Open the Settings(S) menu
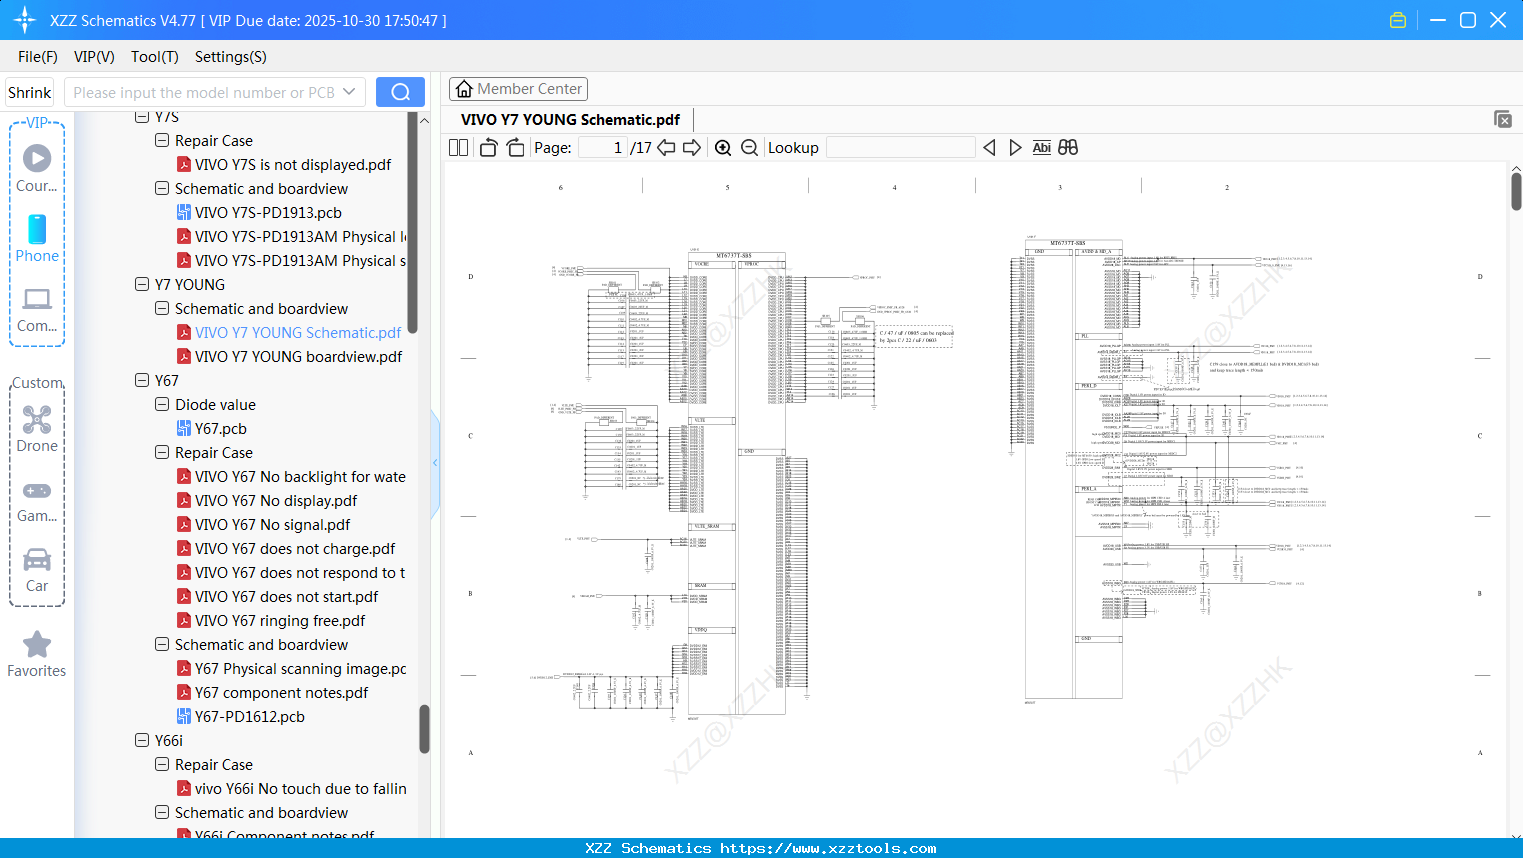Viewport: 1523px width, 858px height. coord(230,57)
